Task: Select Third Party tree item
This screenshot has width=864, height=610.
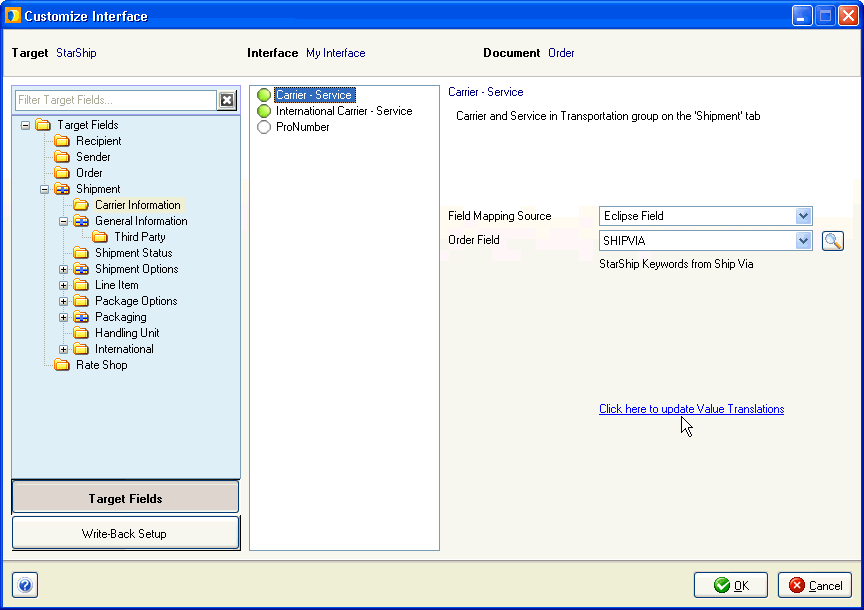Action: click(x=140, y=237)
